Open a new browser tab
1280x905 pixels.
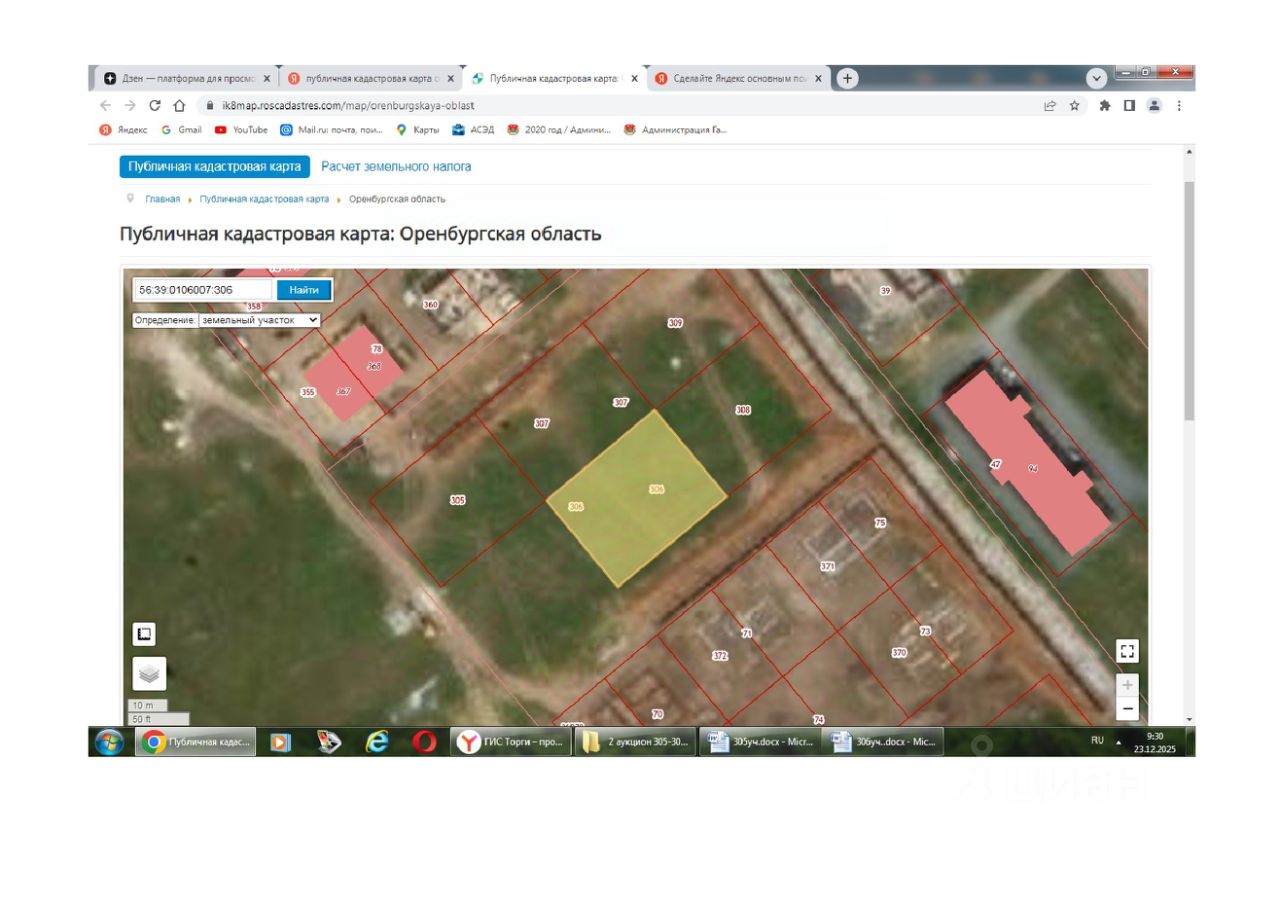point(847,78)
